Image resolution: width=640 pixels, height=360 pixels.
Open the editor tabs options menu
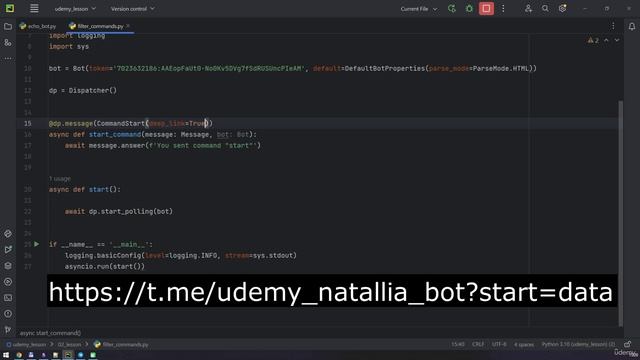613,26
